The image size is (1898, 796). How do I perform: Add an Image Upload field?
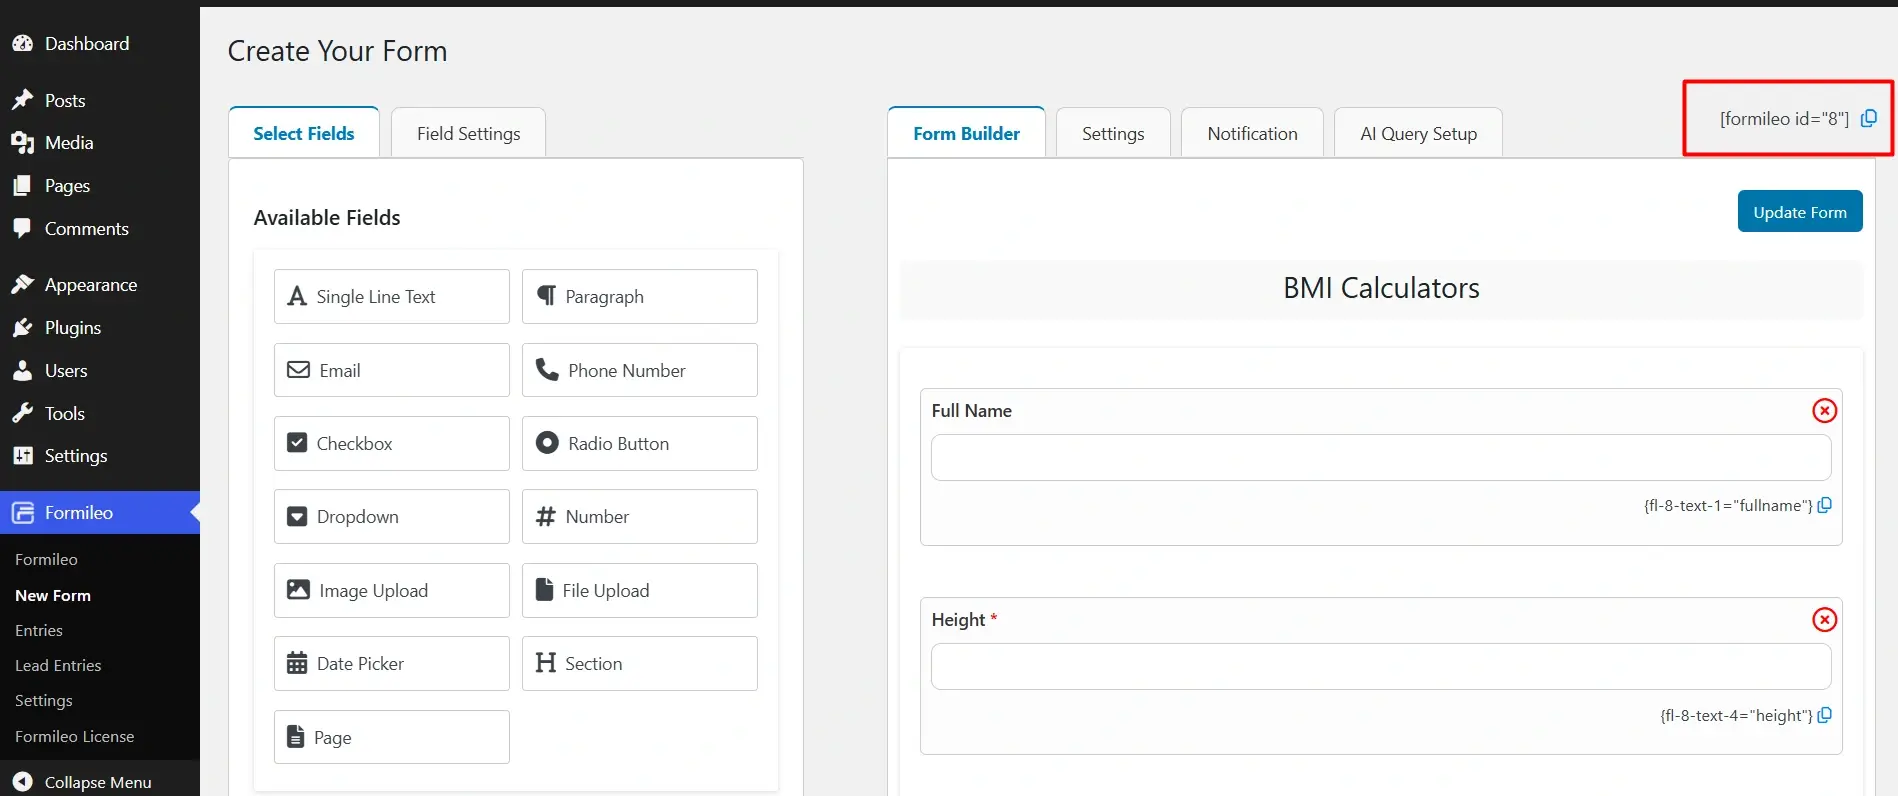click(x=391, y=591)
